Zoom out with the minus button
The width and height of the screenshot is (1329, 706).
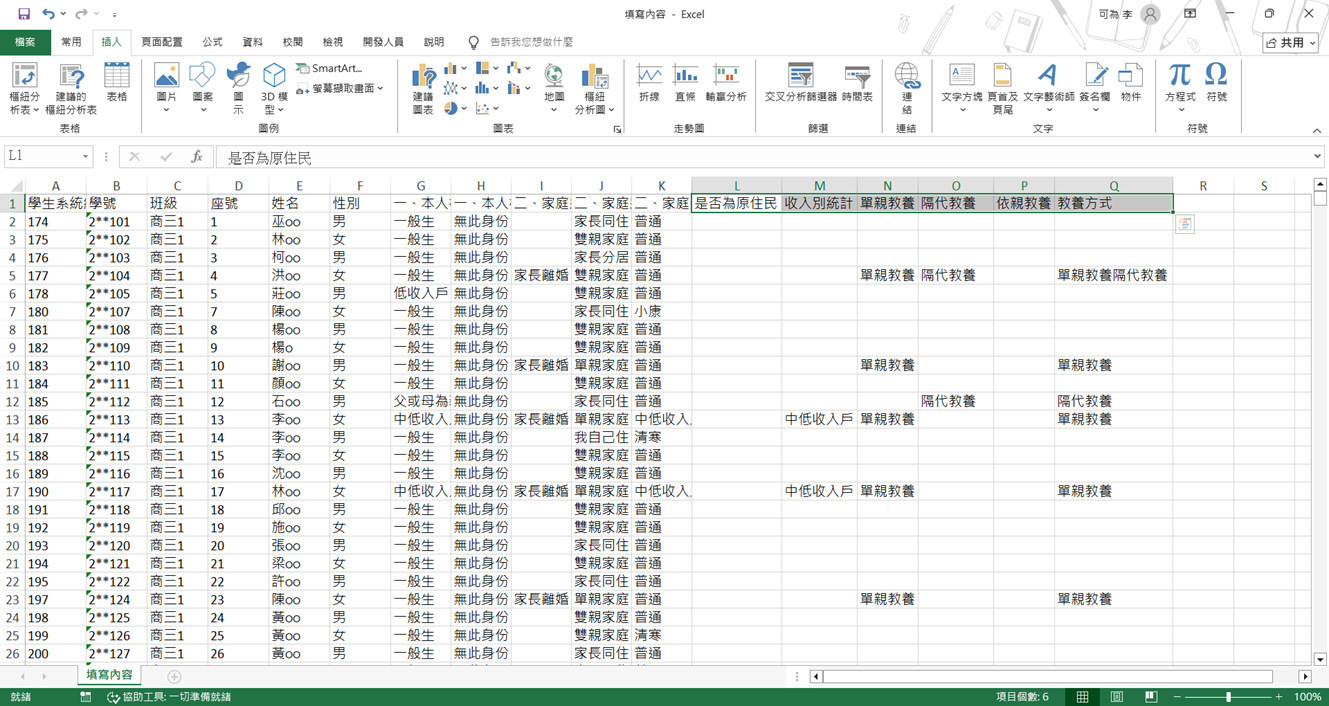point(1177,697)
